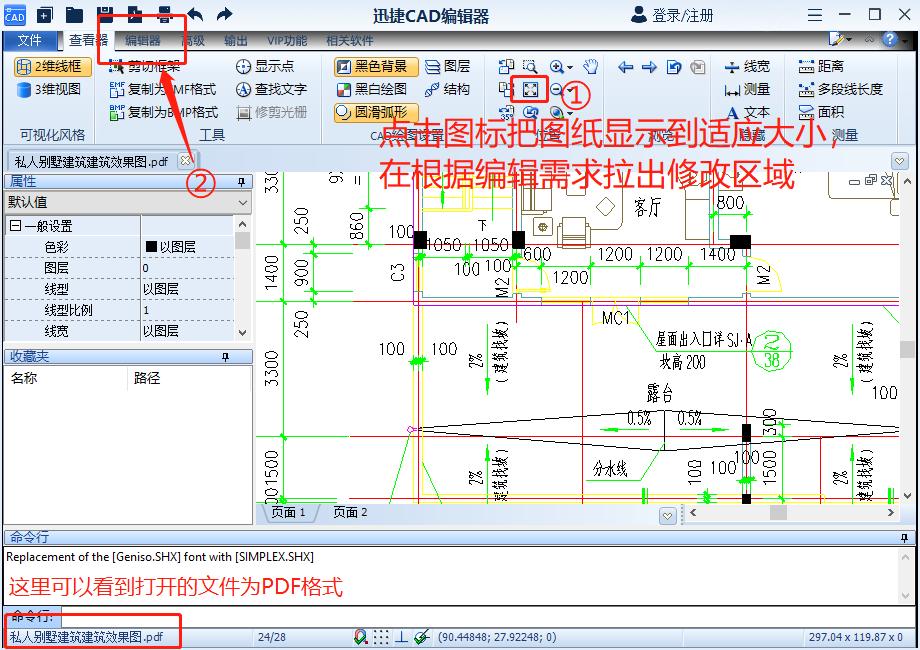The width and height of the screenshot is (920, 650).
Task: Enable 黑白绘图 black-white drawing mode
Action: [x=378, y=89]
